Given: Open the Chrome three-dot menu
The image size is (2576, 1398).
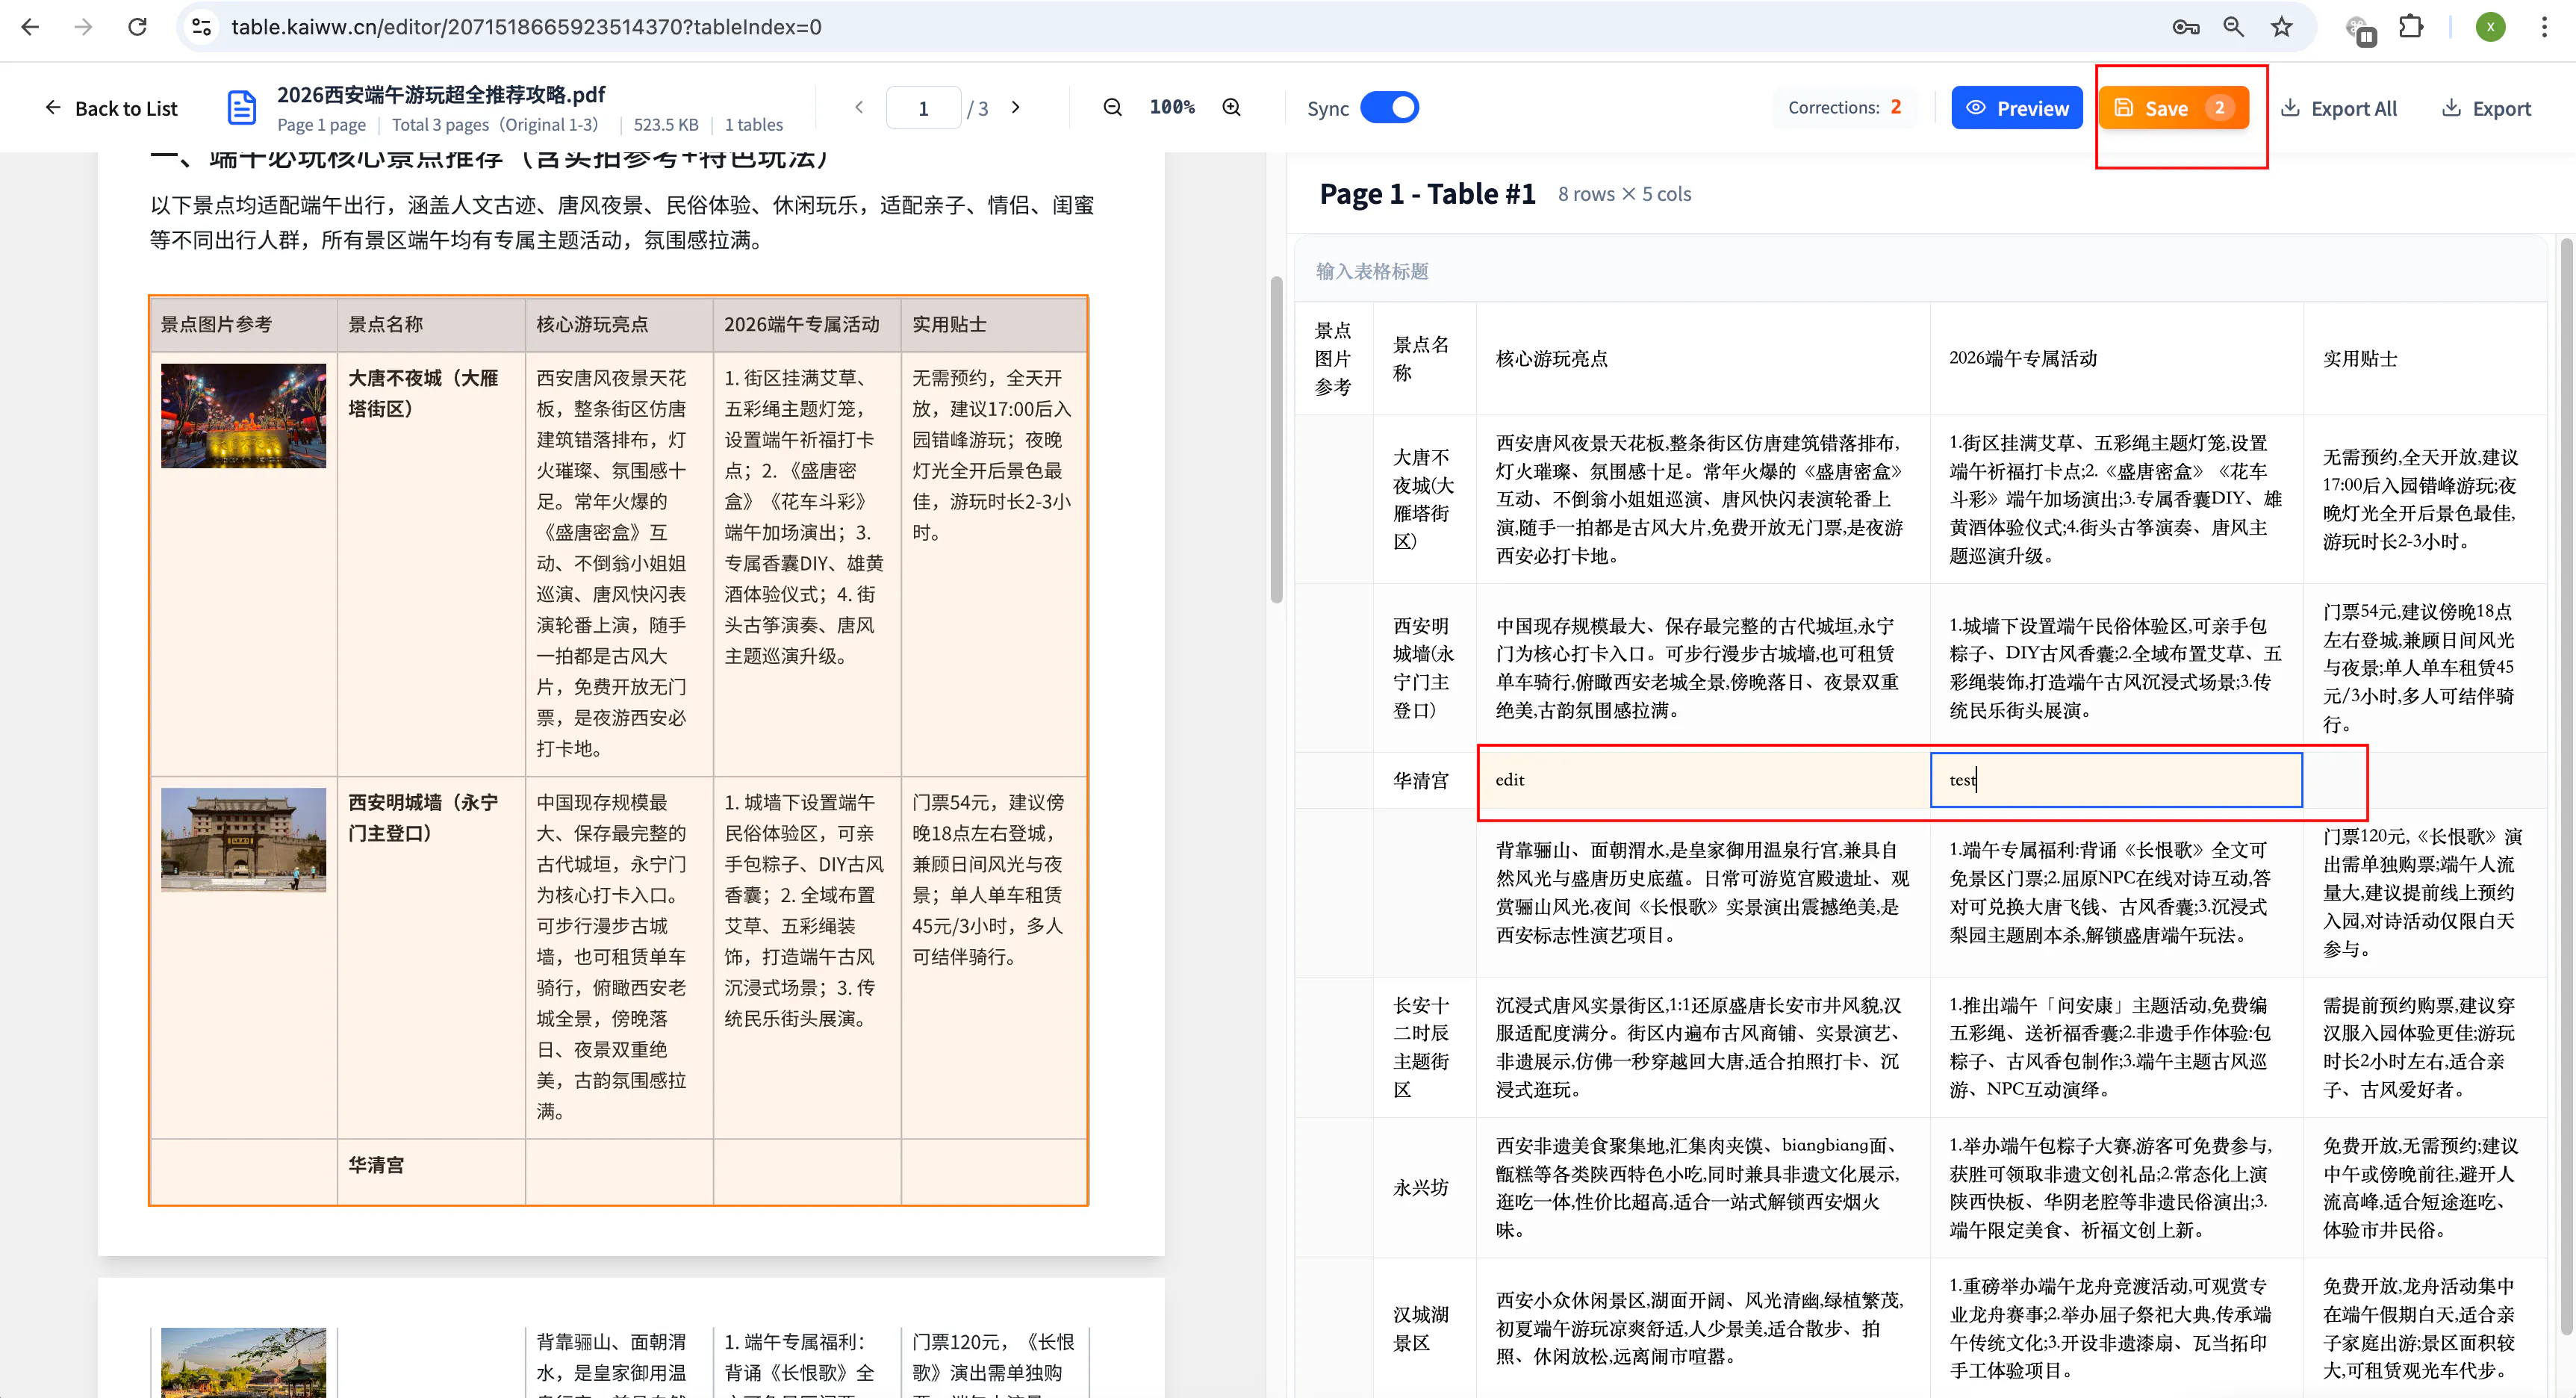Looking at the screenshot, I should pyautogui.click(x=2544, y=27).
